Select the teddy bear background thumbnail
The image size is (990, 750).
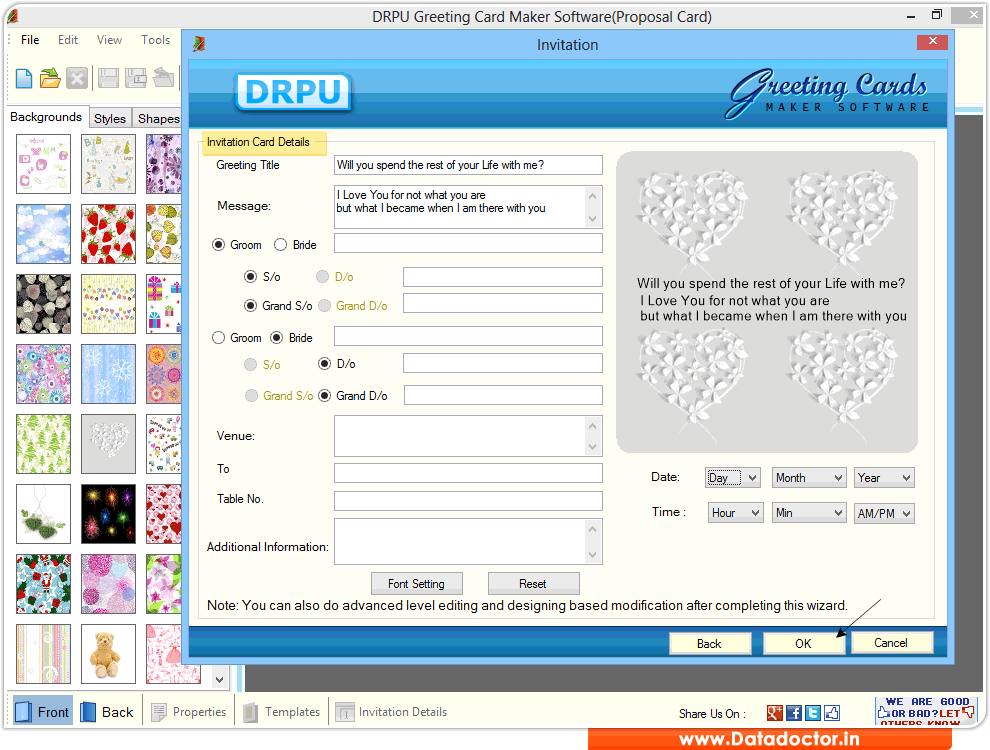point(108,654)
